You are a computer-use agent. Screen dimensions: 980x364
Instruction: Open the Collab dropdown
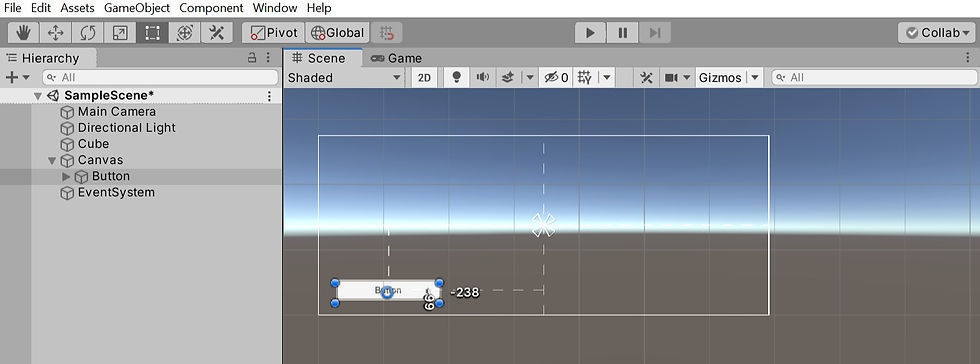pos(936,33)
